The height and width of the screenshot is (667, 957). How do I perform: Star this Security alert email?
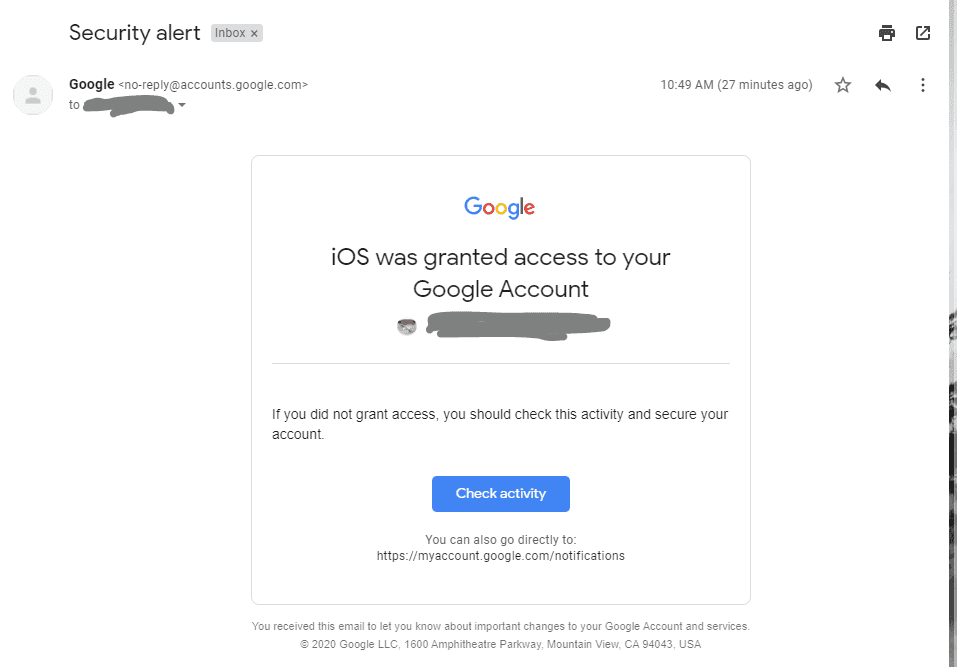(x=843, y=85)
